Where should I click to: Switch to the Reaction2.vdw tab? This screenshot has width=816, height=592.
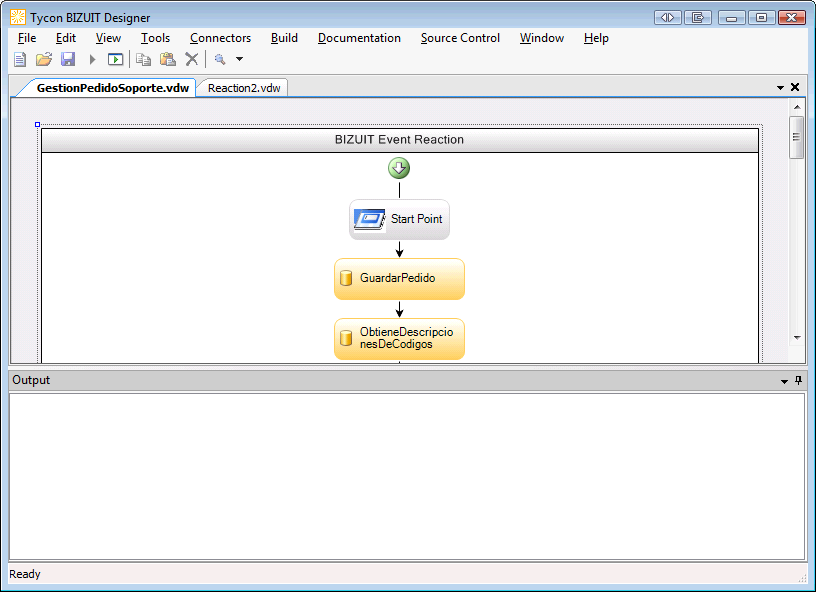coord(244,88)
